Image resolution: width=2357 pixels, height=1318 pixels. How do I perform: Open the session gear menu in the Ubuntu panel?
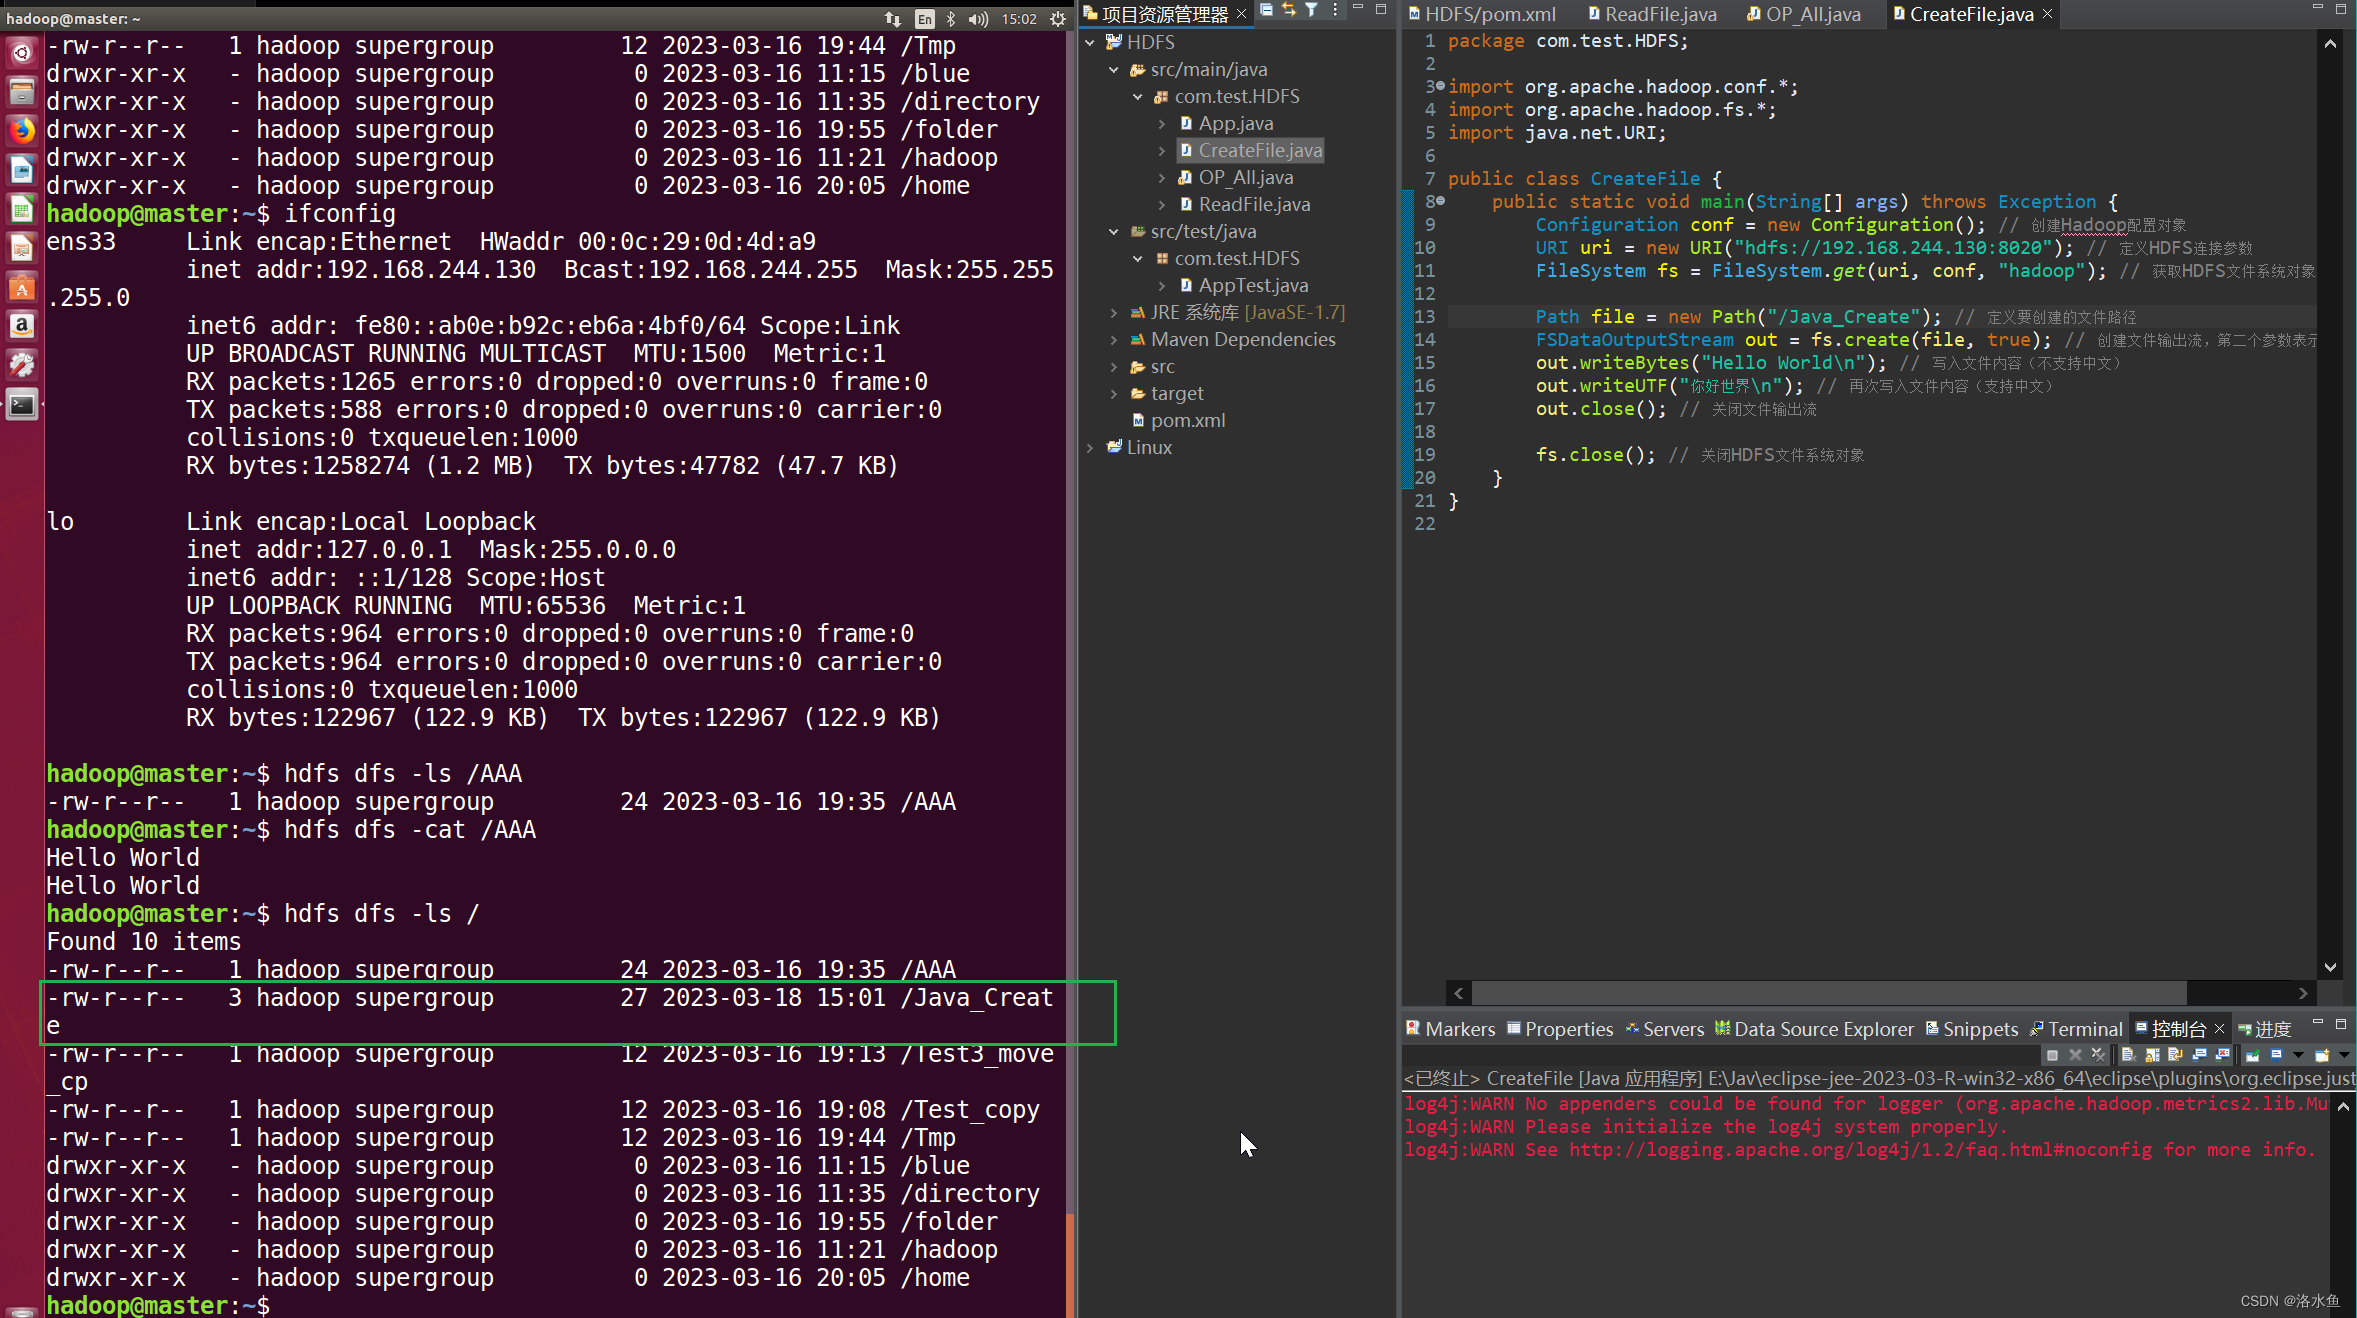1058,18
